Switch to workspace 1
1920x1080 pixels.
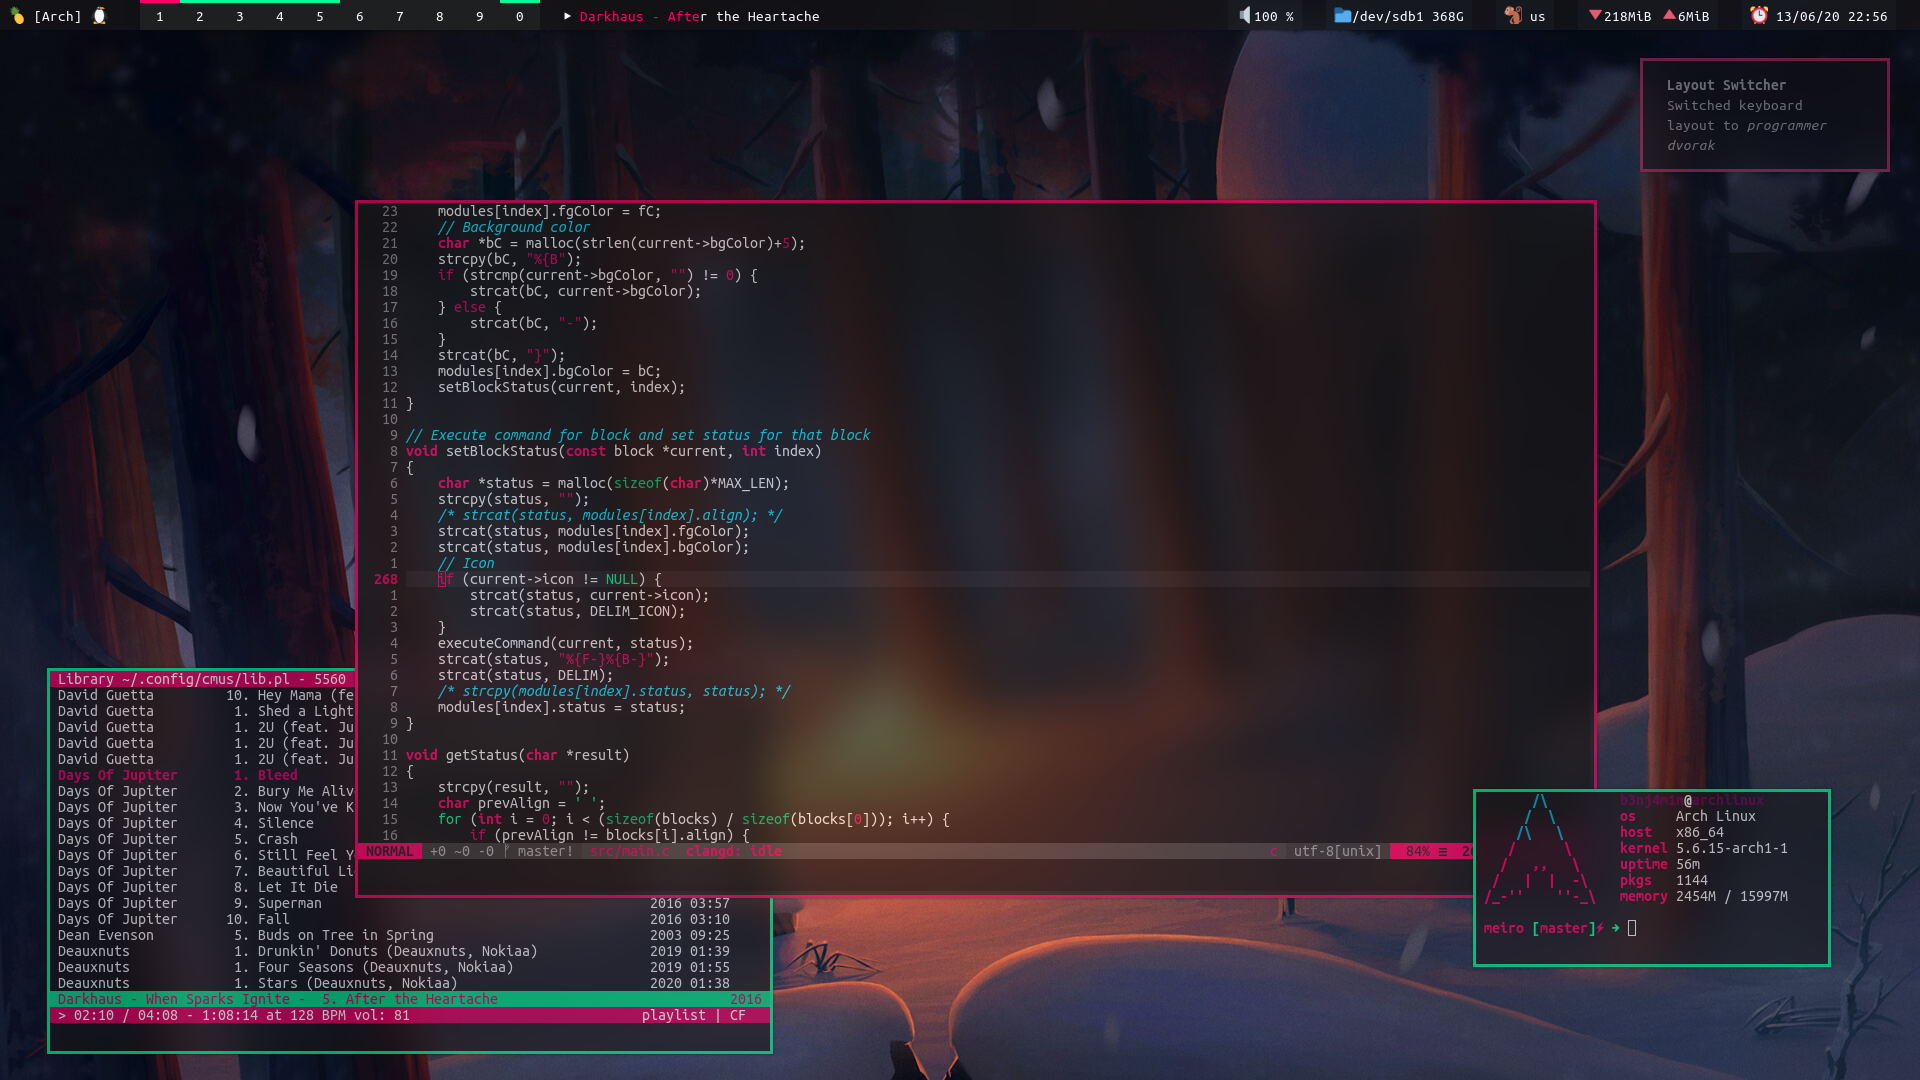[160, 16]
